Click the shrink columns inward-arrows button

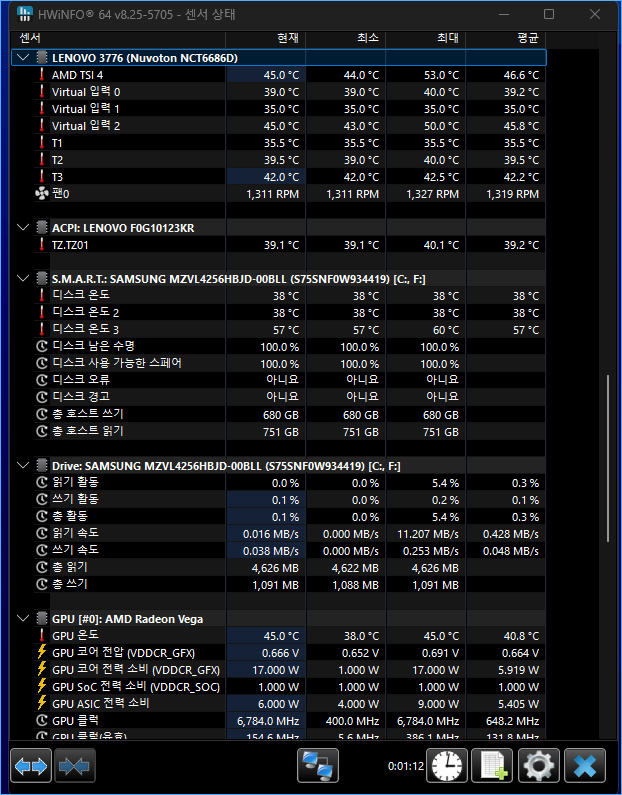click(x=75, y=766)
